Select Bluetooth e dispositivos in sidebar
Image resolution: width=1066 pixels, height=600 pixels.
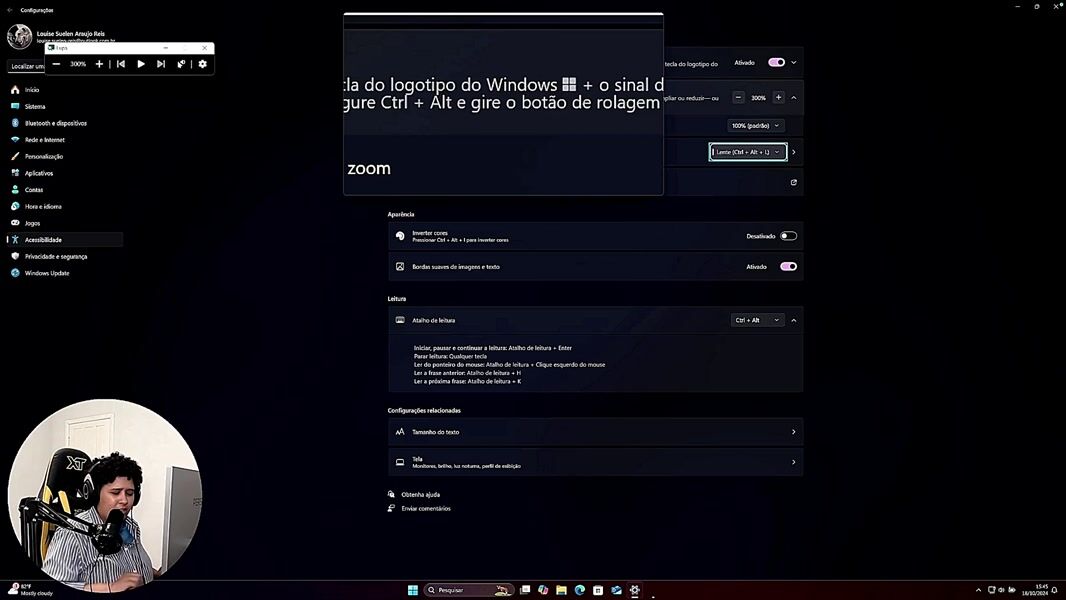(x=55, y=123)
